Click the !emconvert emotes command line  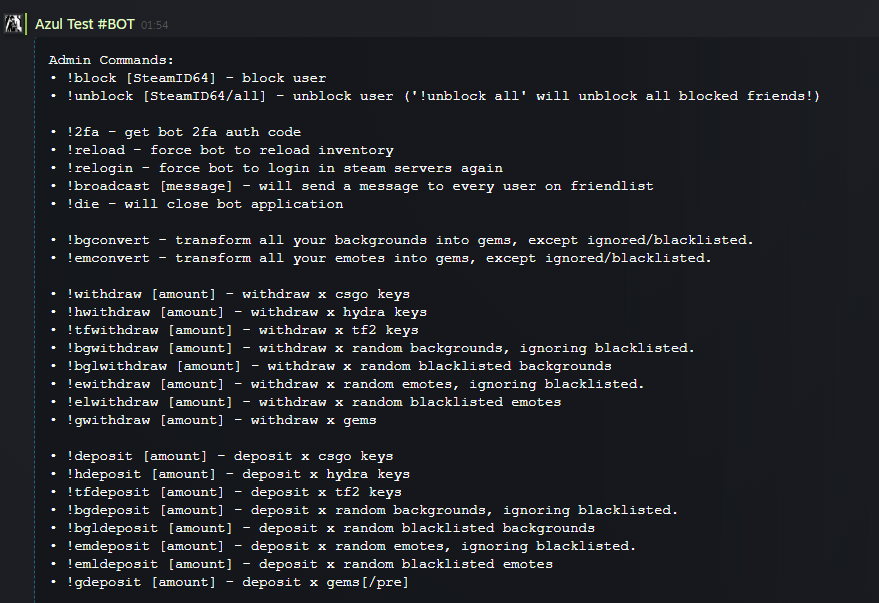point(380,258)
